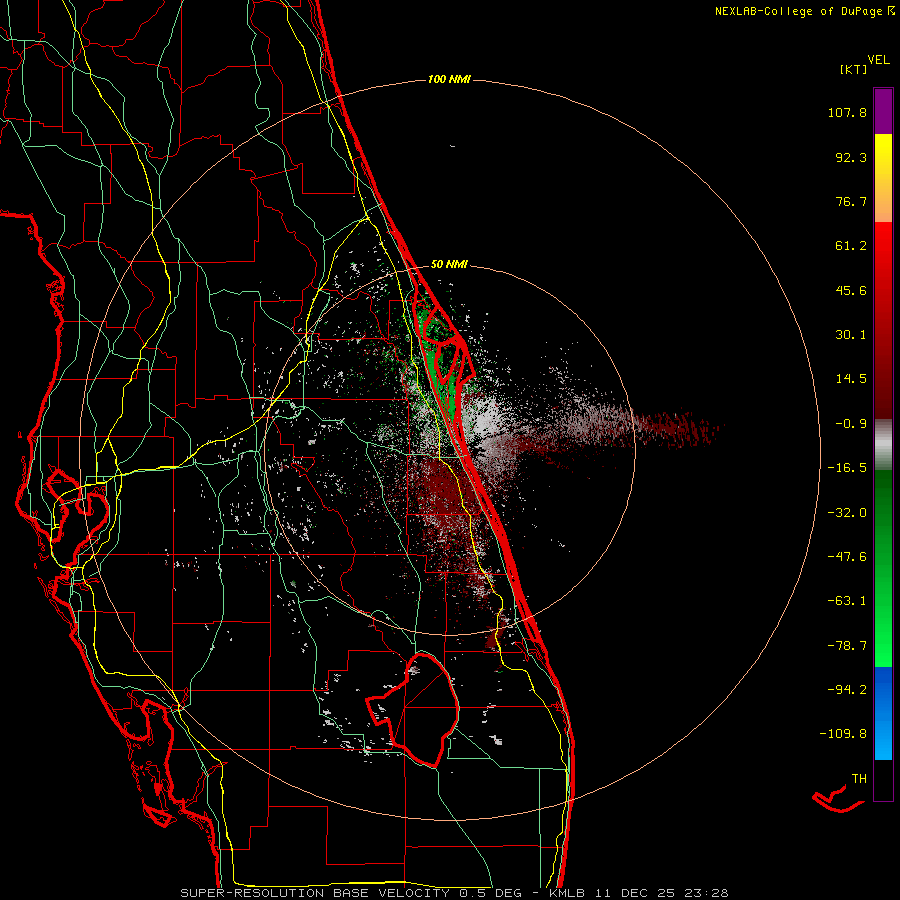Click the [KT] units label
900x900 pixels.
pyautogui.click(x=853, y=69)
